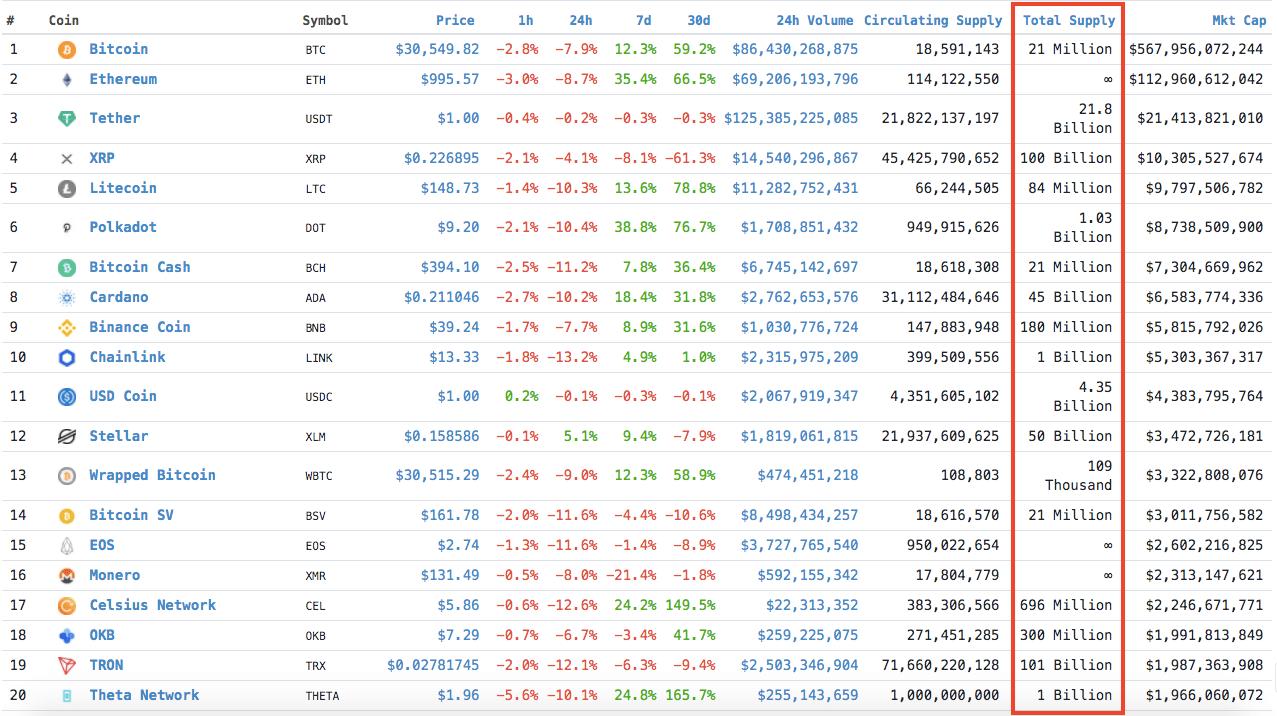
Task: Sort by the 1h change column header
Action: pyautogui.click(x=525, y=20)
